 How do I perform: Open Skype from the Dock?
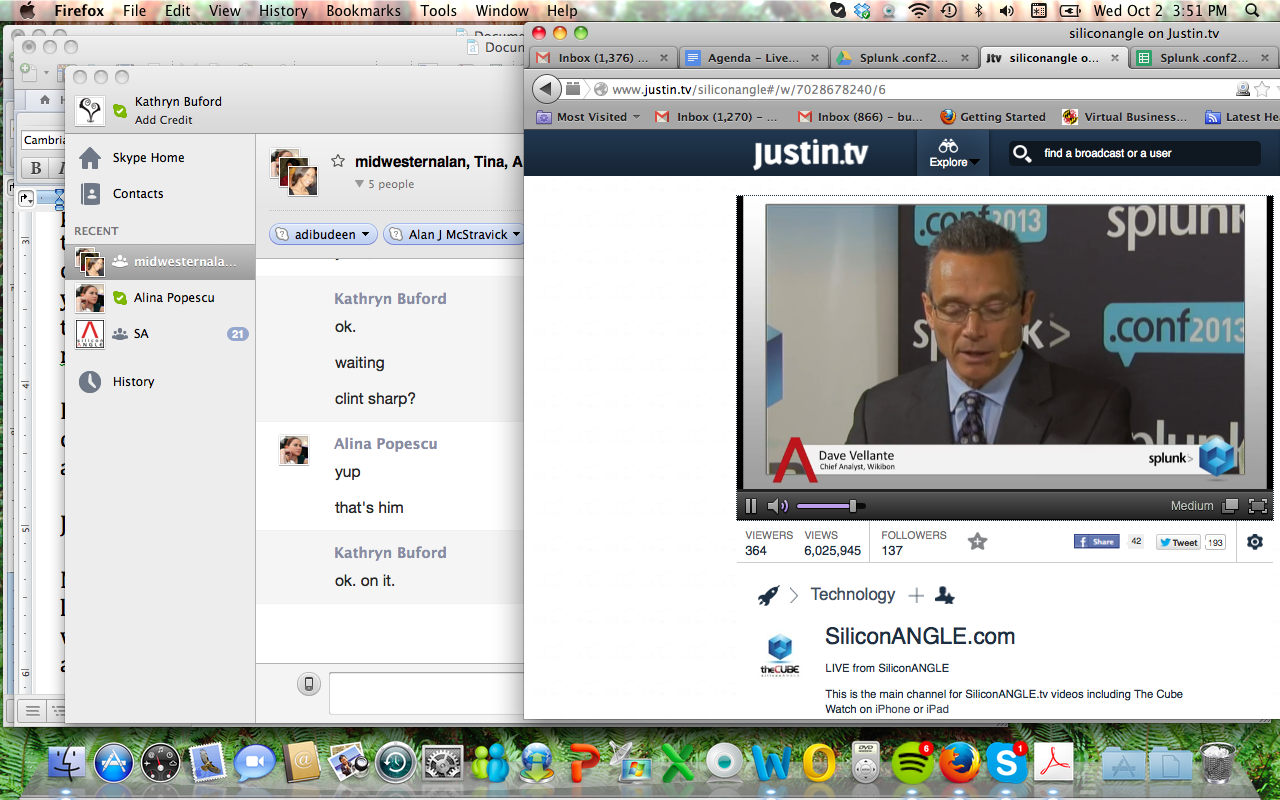pos(1007,763)
